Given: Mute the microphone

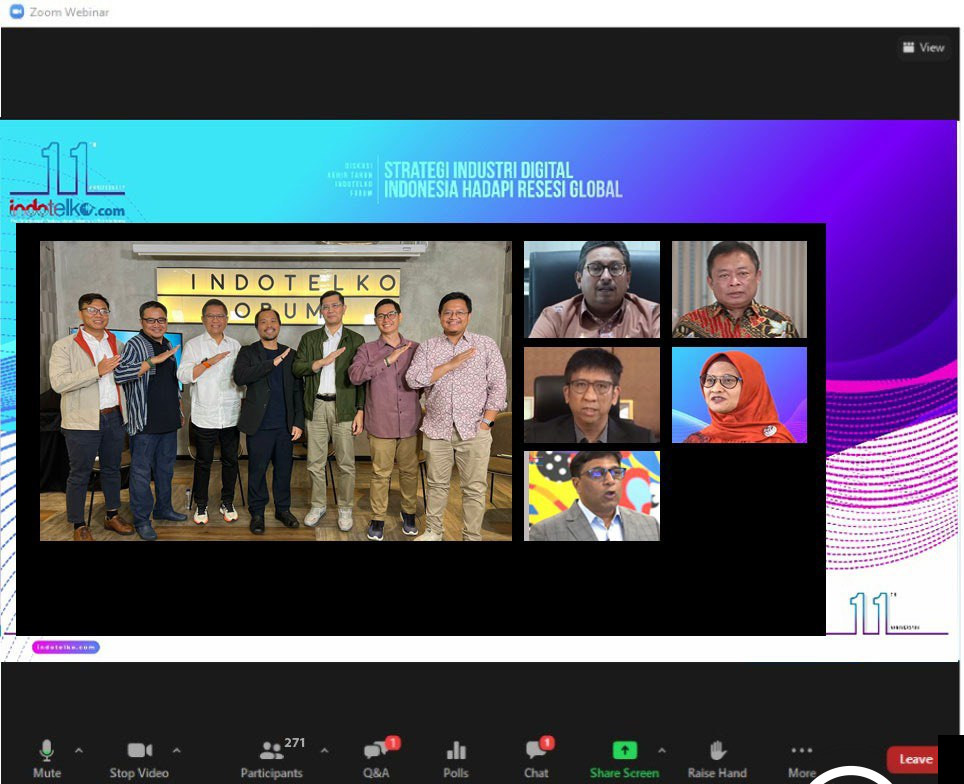Looking at the screenshot, I should coord(46,757).
